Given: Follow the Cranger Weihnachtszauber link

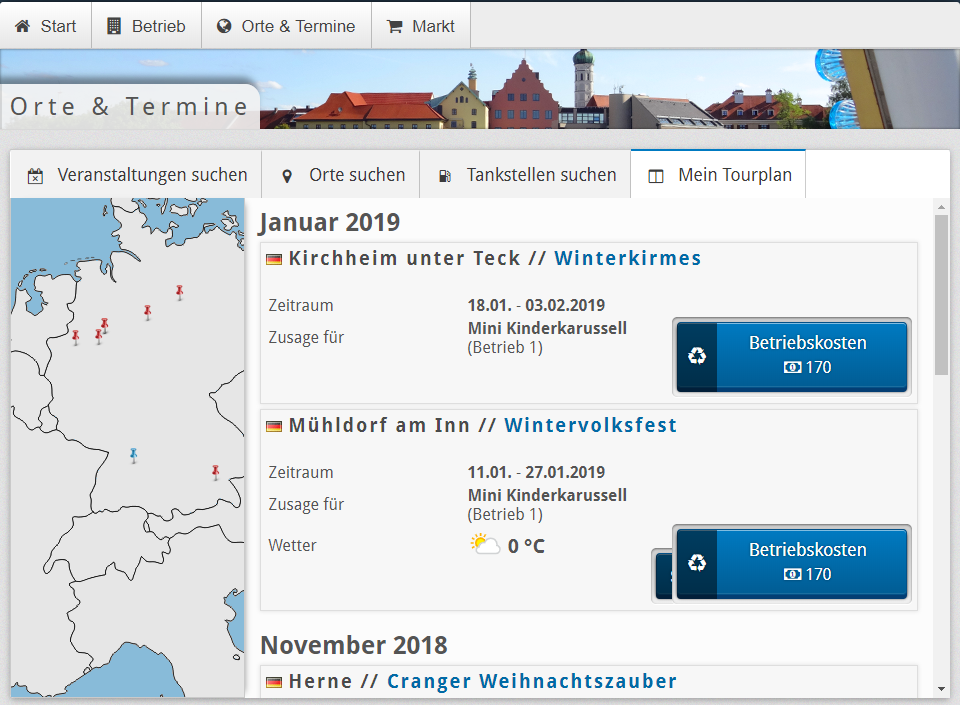Looking at the screenshot, I should pos(531,681).
